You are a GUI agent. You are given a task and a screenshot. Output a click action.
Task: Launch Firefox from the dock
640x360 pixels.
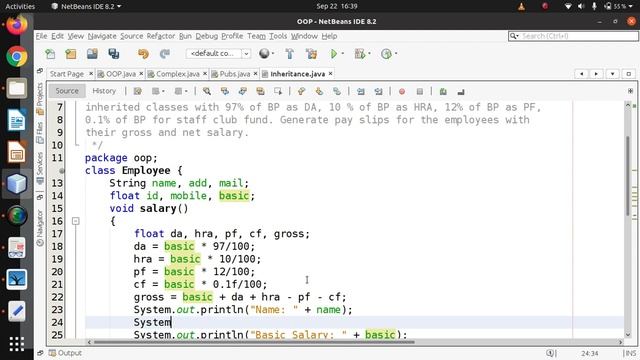pos(17,24)
